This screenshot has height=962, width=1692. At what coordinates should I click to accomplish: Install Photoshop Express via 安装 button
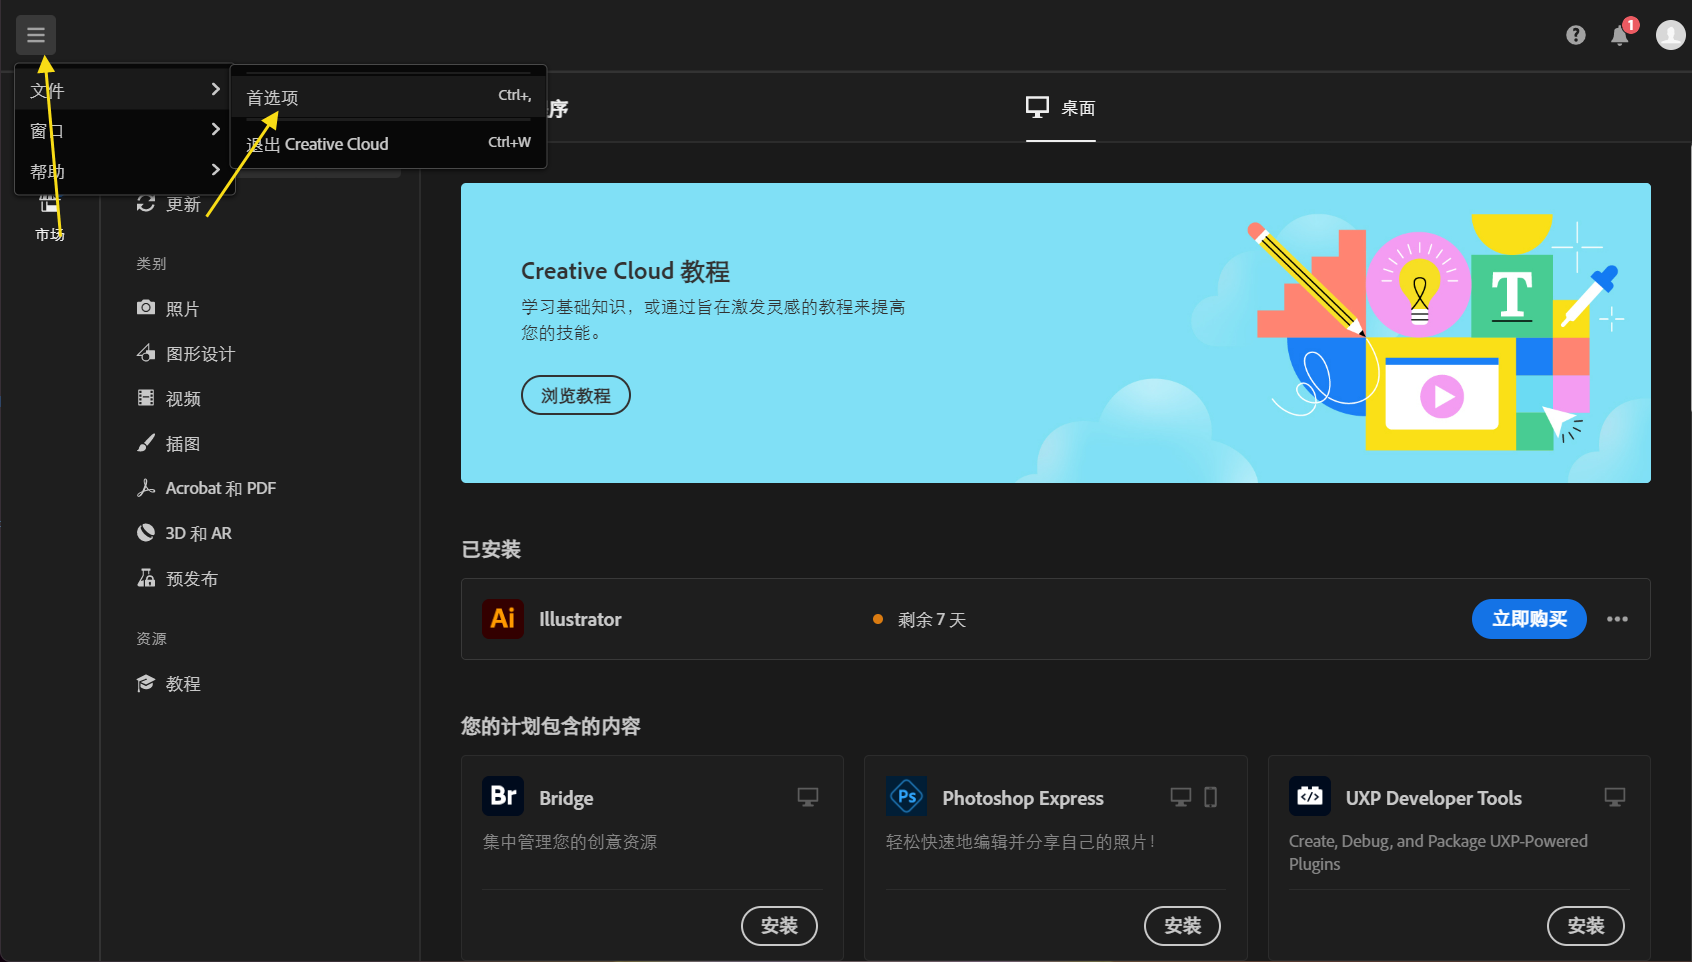coord(1182,926)
